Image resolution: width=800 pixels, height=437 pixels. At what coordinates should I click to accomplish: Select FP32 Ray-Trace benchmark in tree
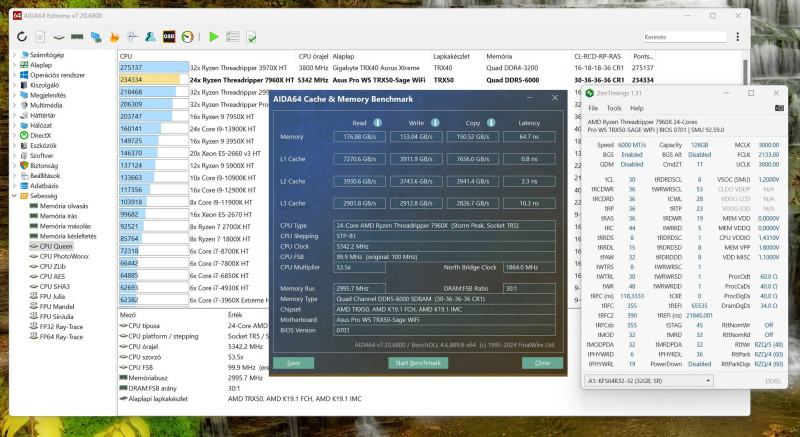coord(61,327)
